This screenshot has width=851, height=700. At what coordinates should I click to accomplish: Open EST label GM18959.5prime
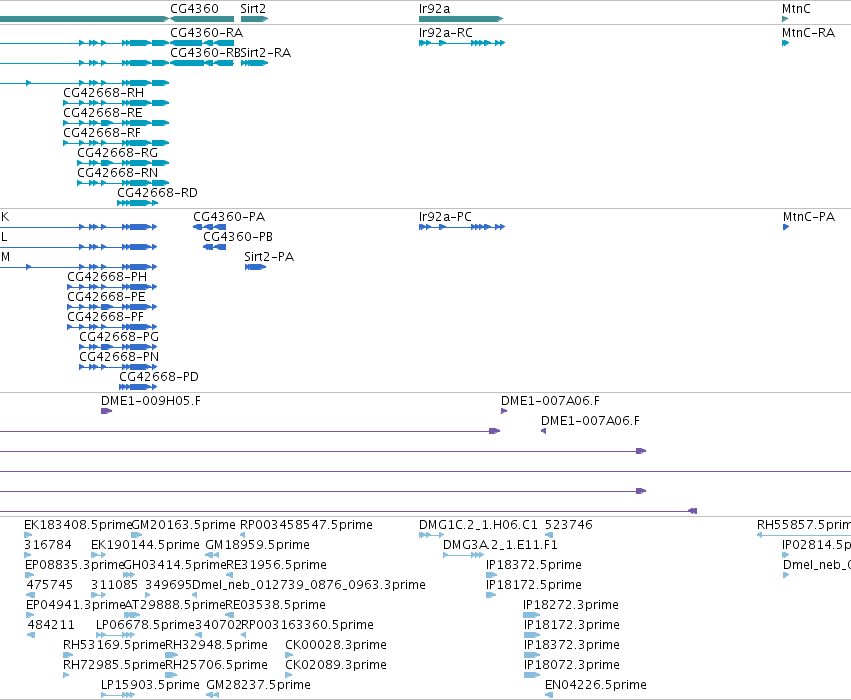click(x=257, y=545)
